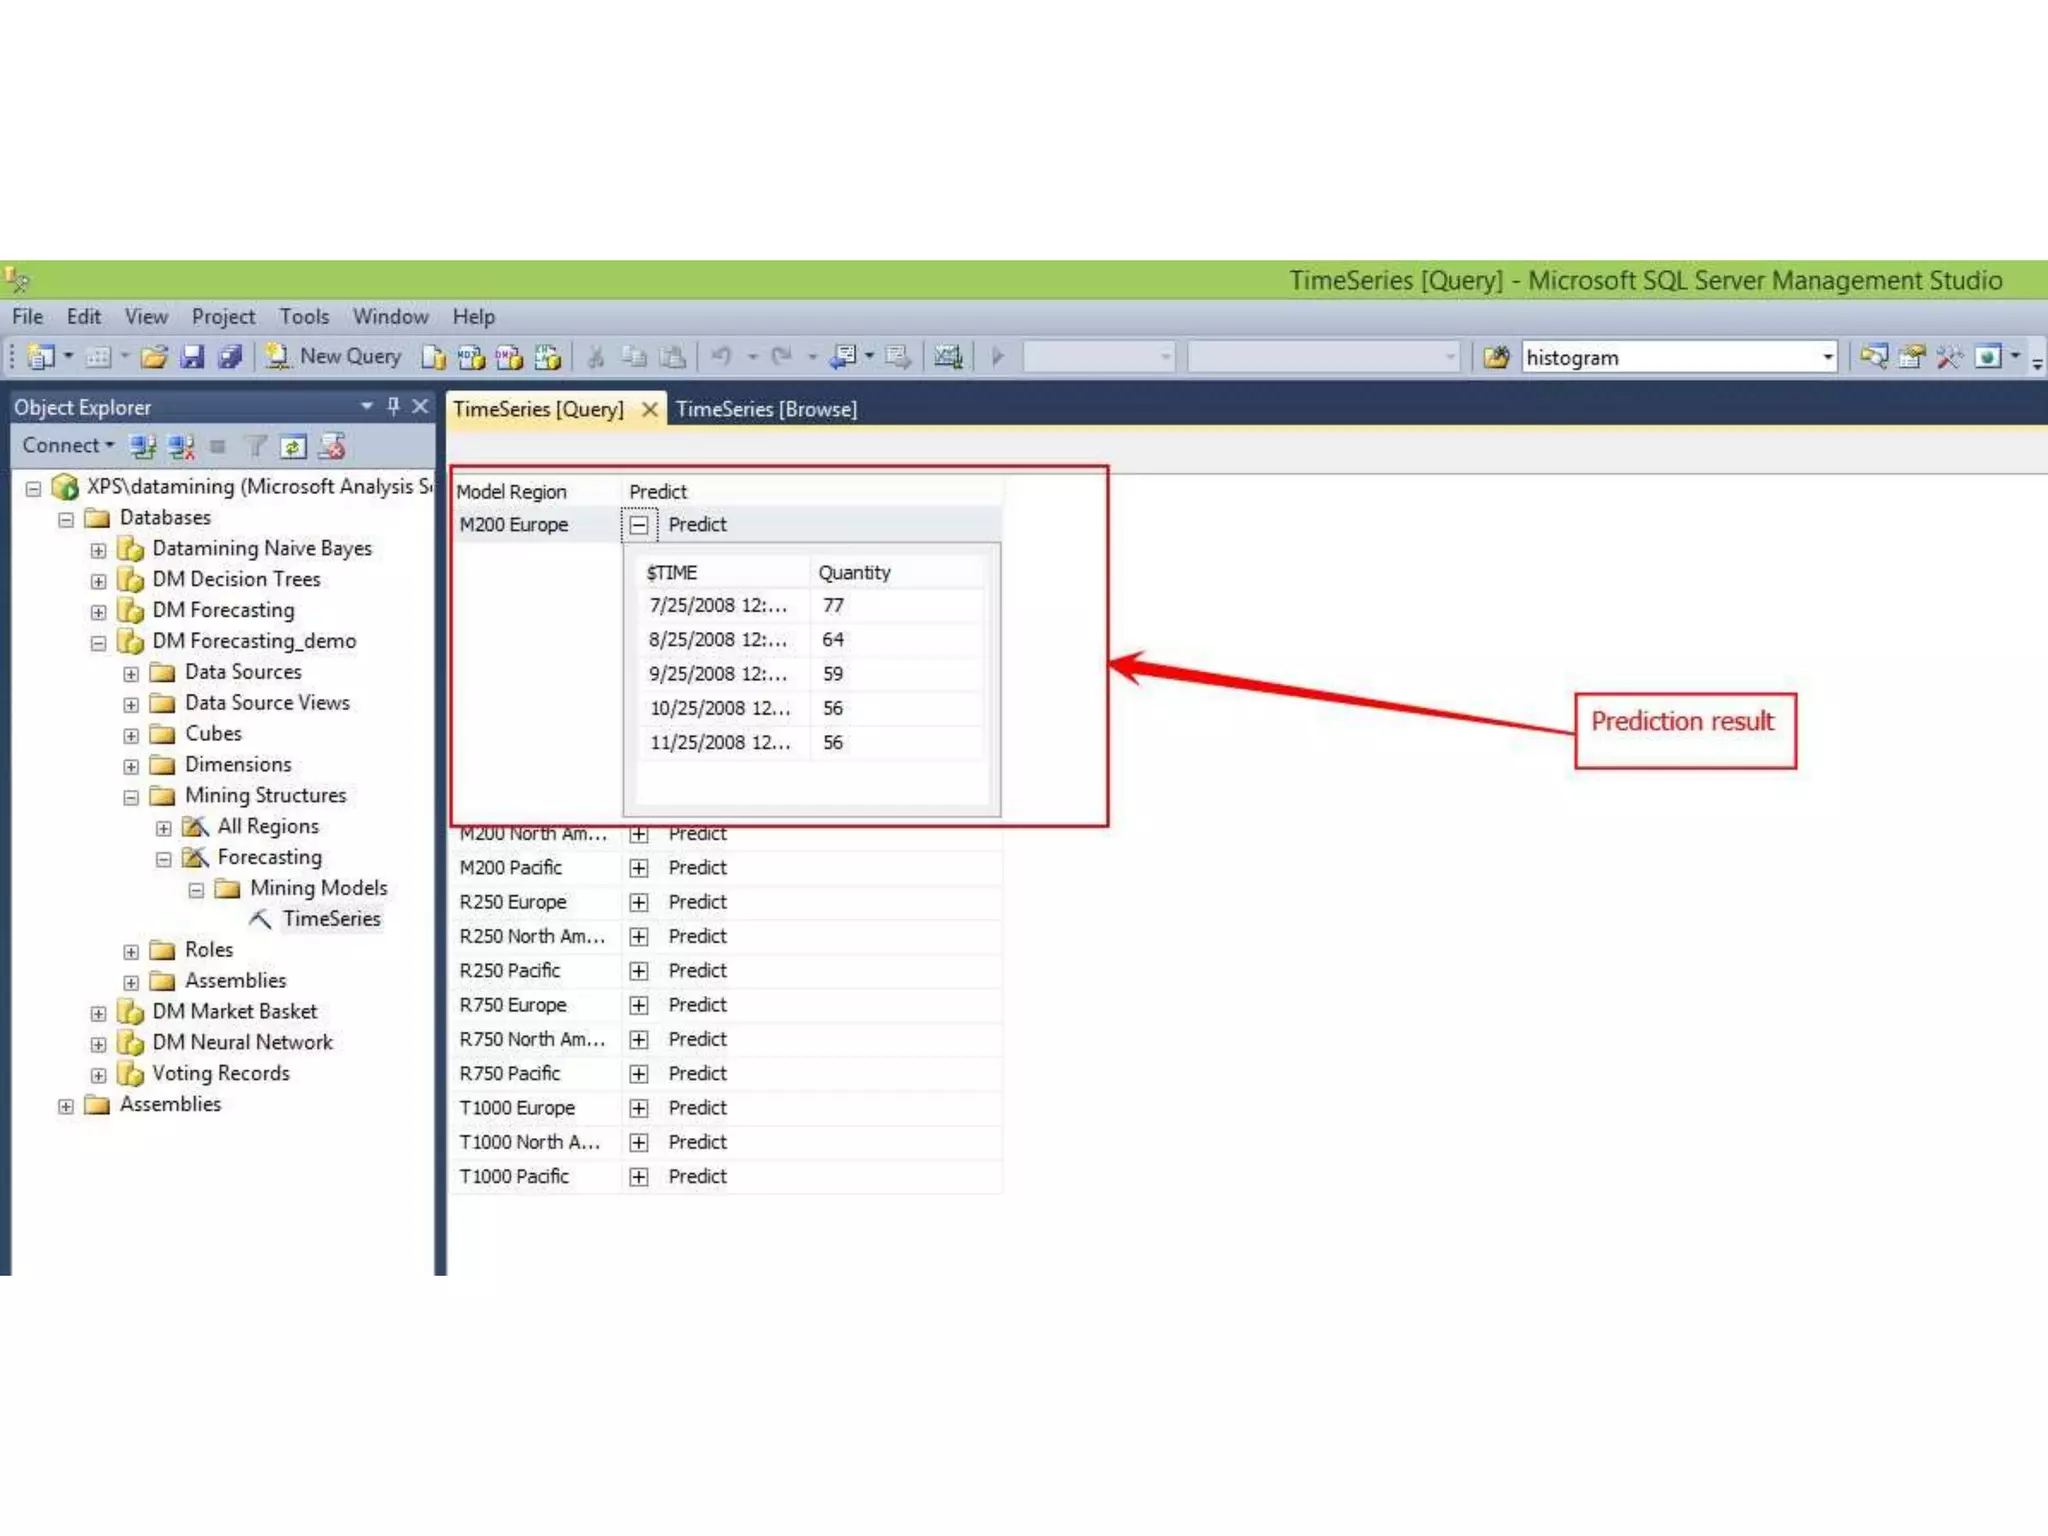Open the Properties Window toolbar icon
Viewport: 2048px width, 1536px height.
click(1911, 357)
